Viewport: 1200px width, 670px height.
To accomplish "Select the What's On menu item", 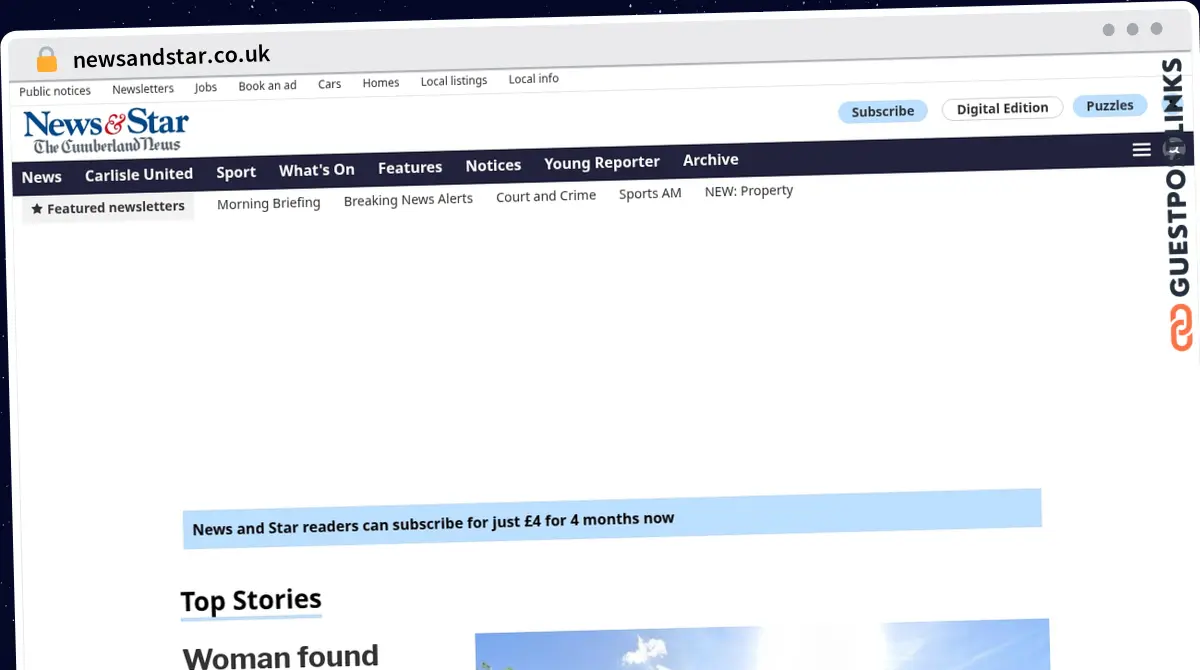I will tap(317, 170).
